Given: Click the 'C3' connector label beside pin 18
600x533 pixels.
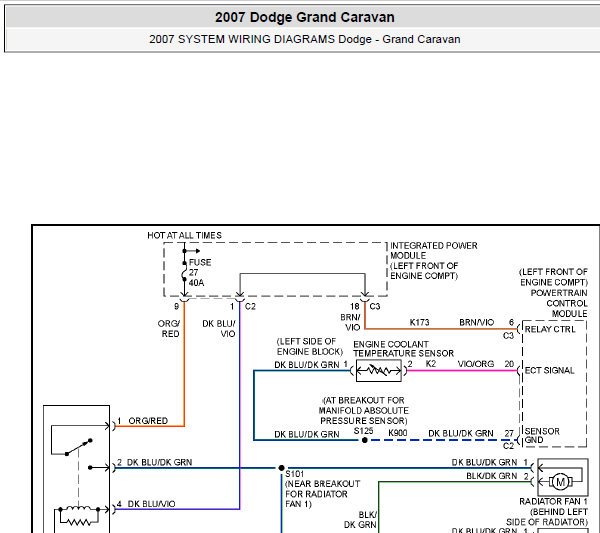Looking at the screenshot, I should click(x=375, y=306).
